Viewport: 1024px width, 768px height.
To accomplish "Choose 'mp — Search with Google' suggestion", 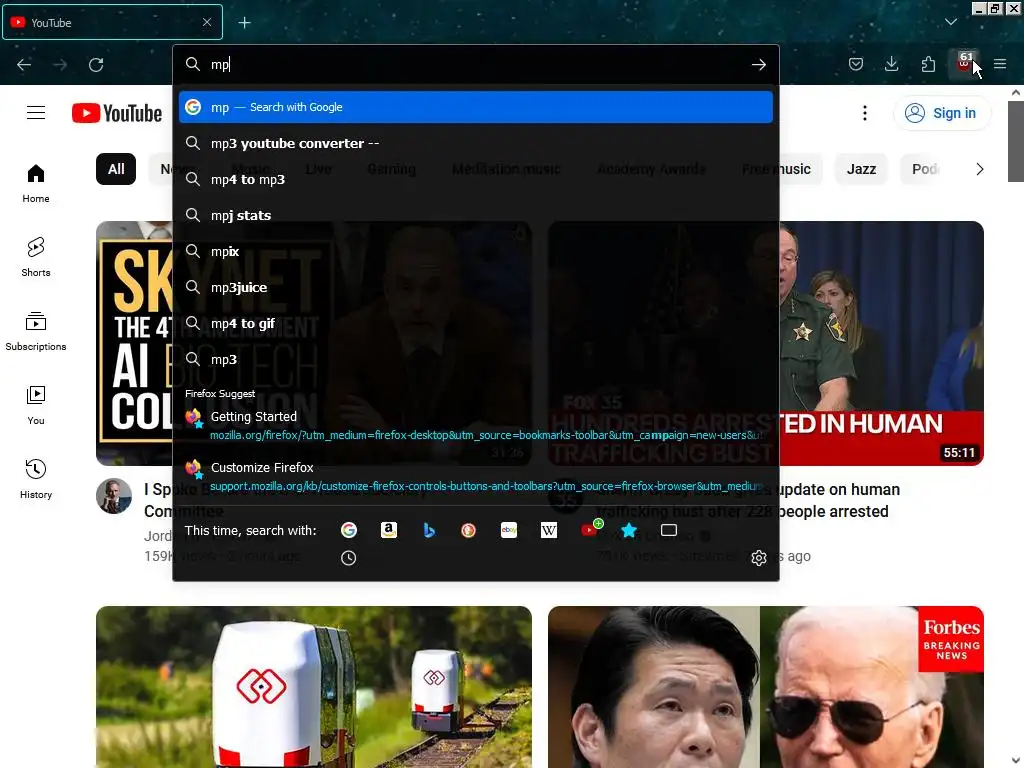I will point(475,107).
